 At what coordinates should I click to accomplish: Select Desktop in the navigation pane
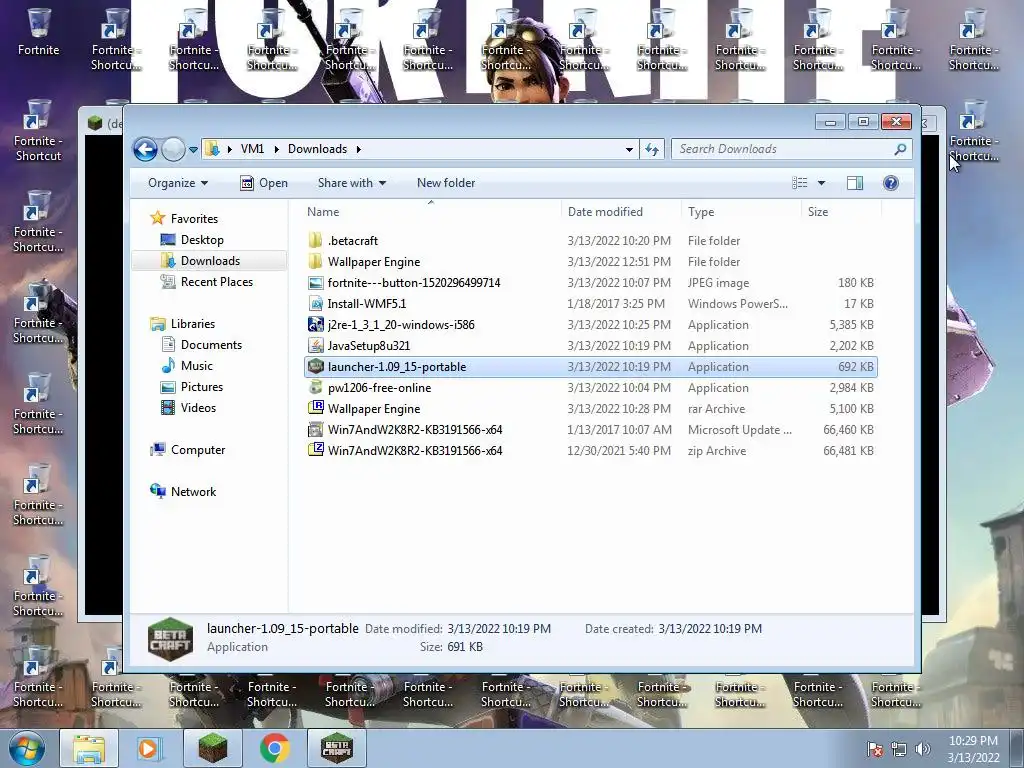(202, 240)
